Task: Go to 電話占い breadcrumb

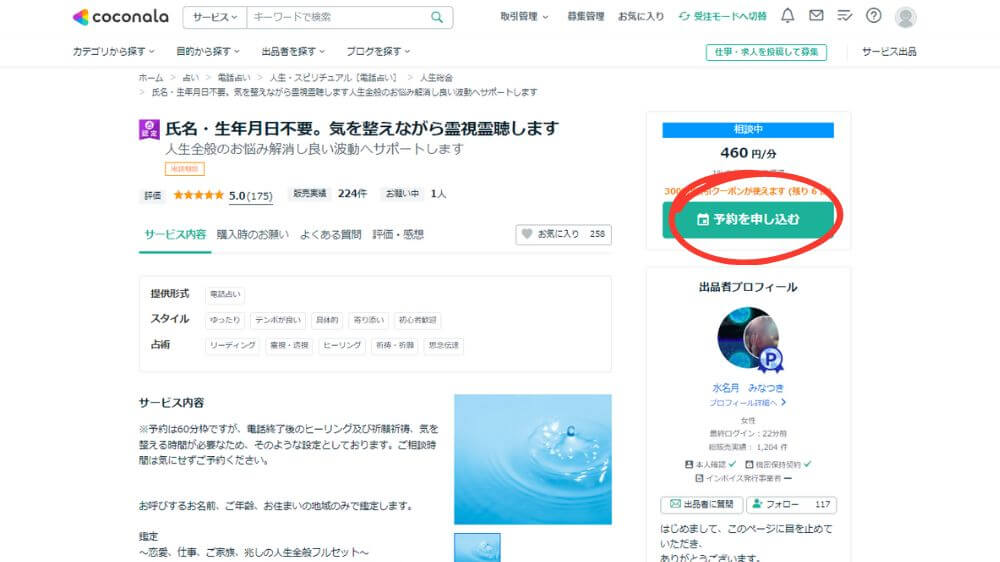Action: (233, 78)
